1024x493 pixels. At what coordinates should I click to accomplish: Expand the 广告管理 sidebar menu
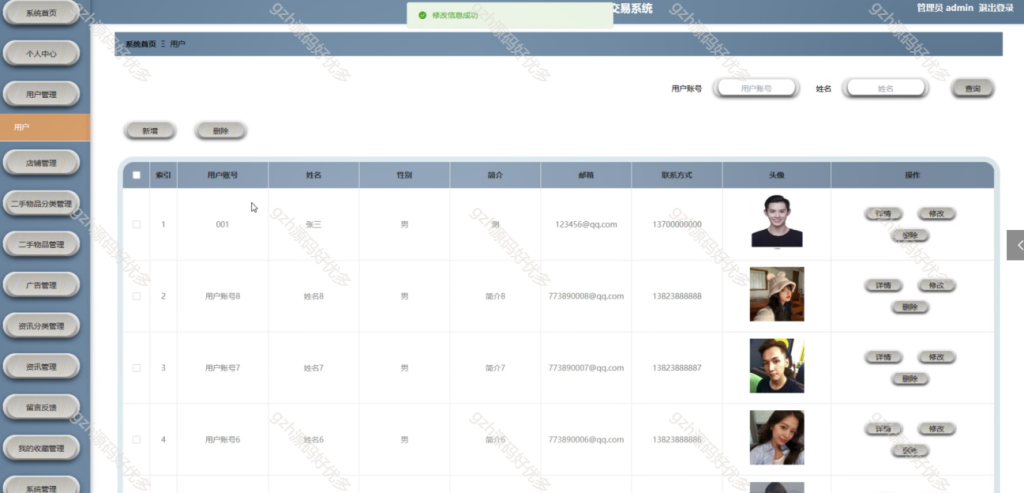(x=41, y=285)
